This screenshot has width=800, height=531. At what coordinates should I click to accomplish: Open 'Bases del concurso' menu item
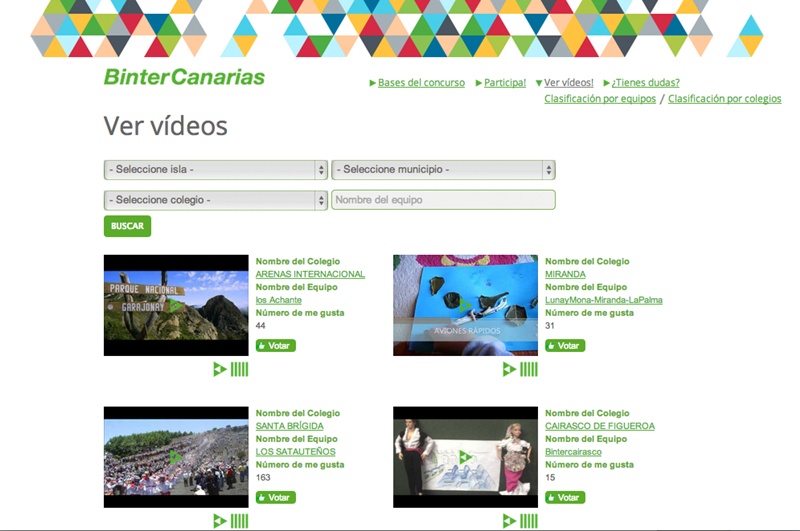421,83
